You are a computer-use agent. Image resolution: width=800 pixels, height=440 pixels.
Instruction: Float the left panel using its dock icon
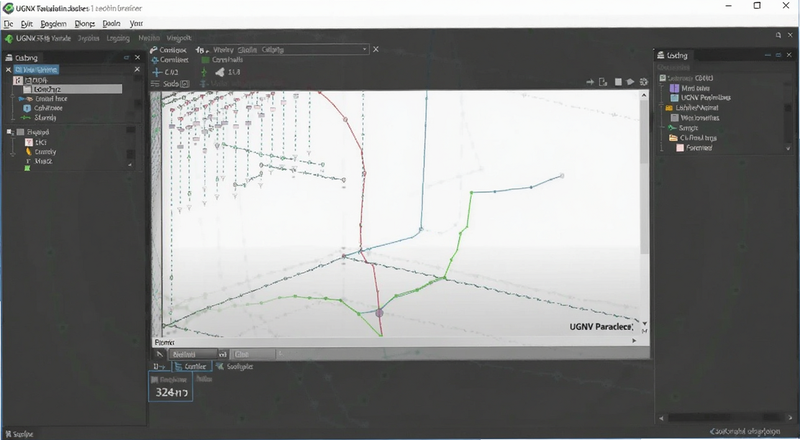click(126, 58)
